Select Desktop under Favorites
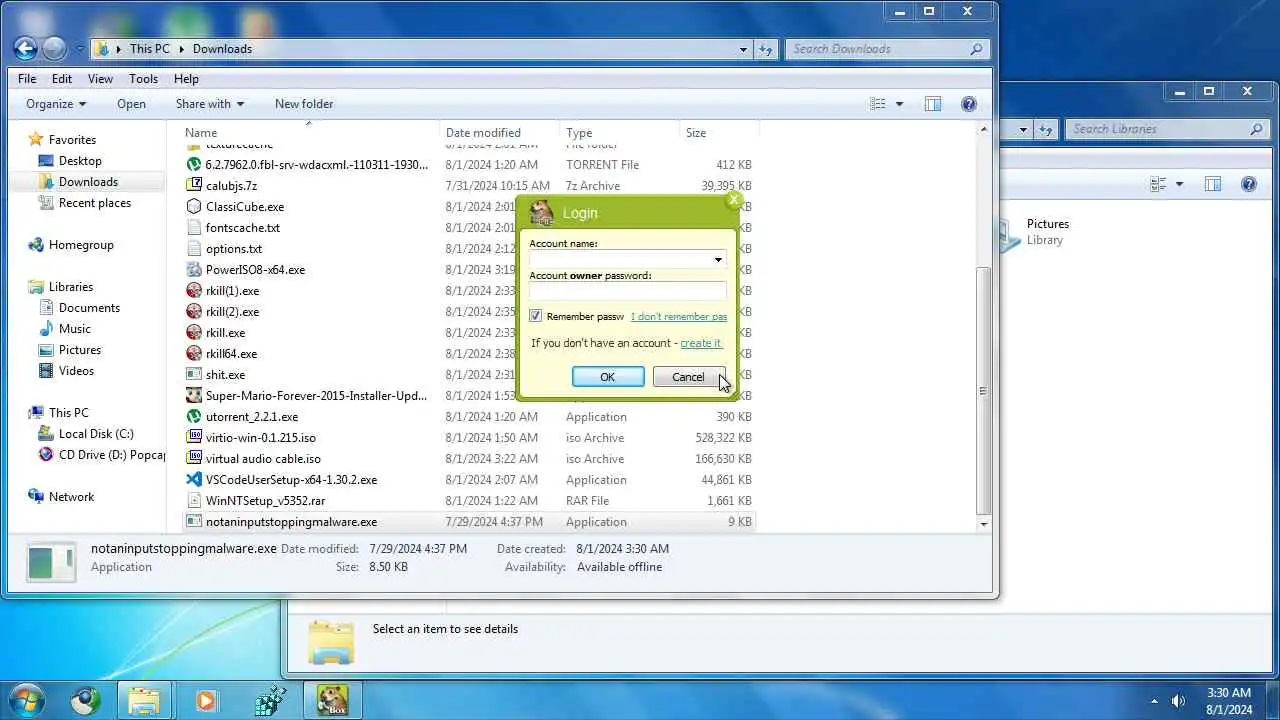The width and height of the screenshot is (1280, 720). coord(80,161)
